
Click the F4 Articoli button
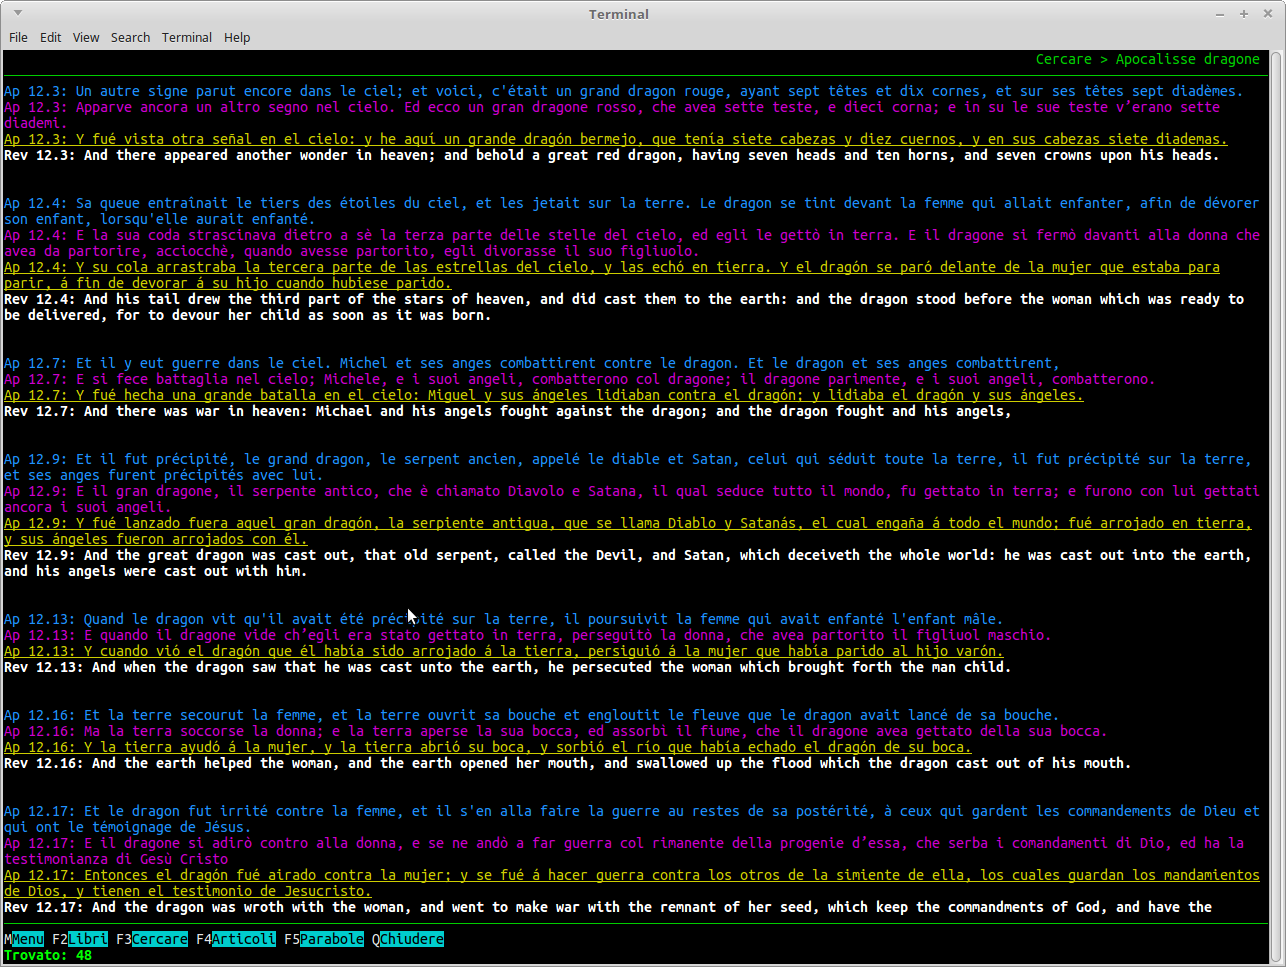[236, 939]
